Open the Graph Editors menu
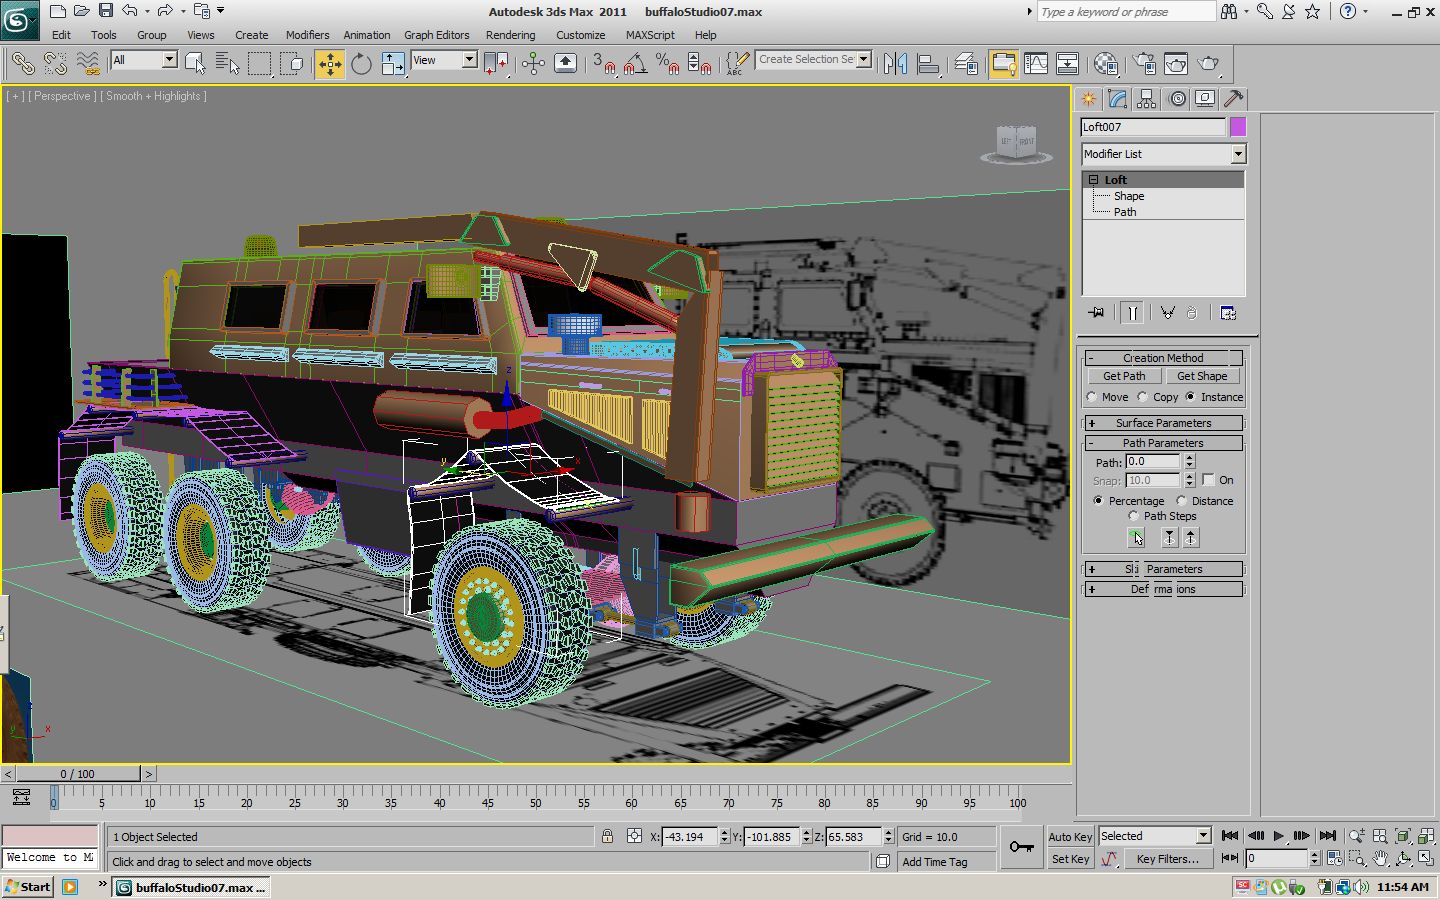 (x=436, y=35)
